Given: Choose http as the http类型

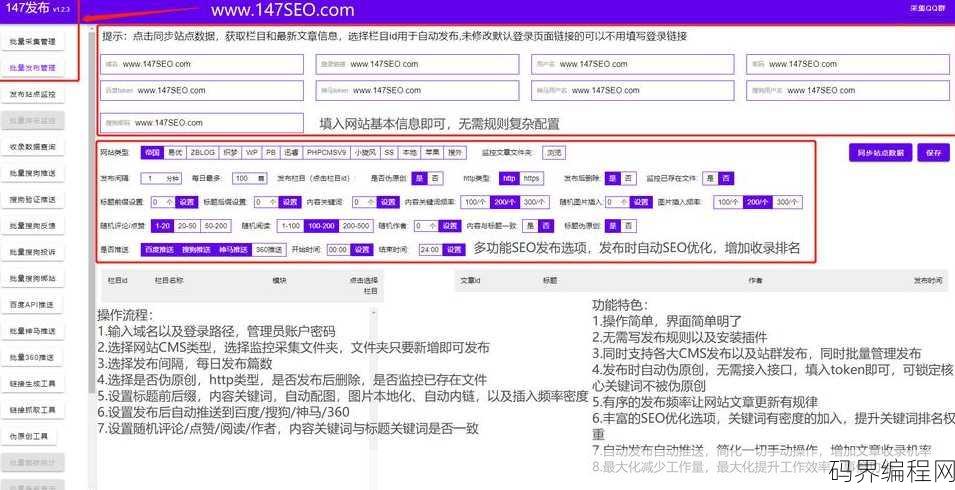Looking at the screenshot, I should pos(509,178).
